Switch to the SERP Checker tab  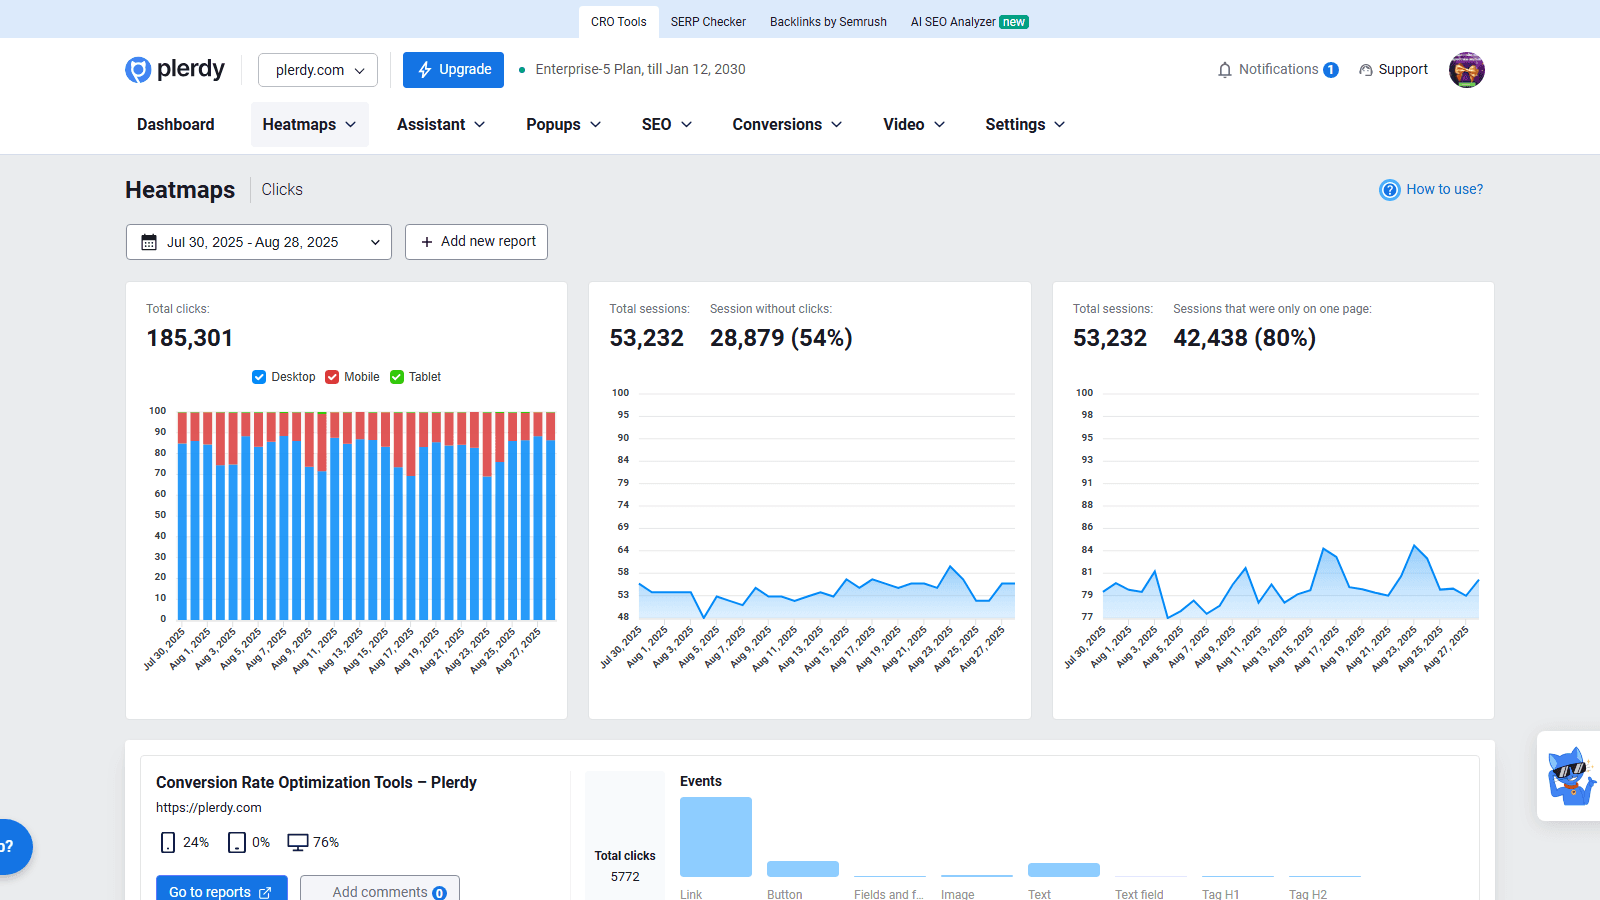pyautogui.click(x=708, y=22)
